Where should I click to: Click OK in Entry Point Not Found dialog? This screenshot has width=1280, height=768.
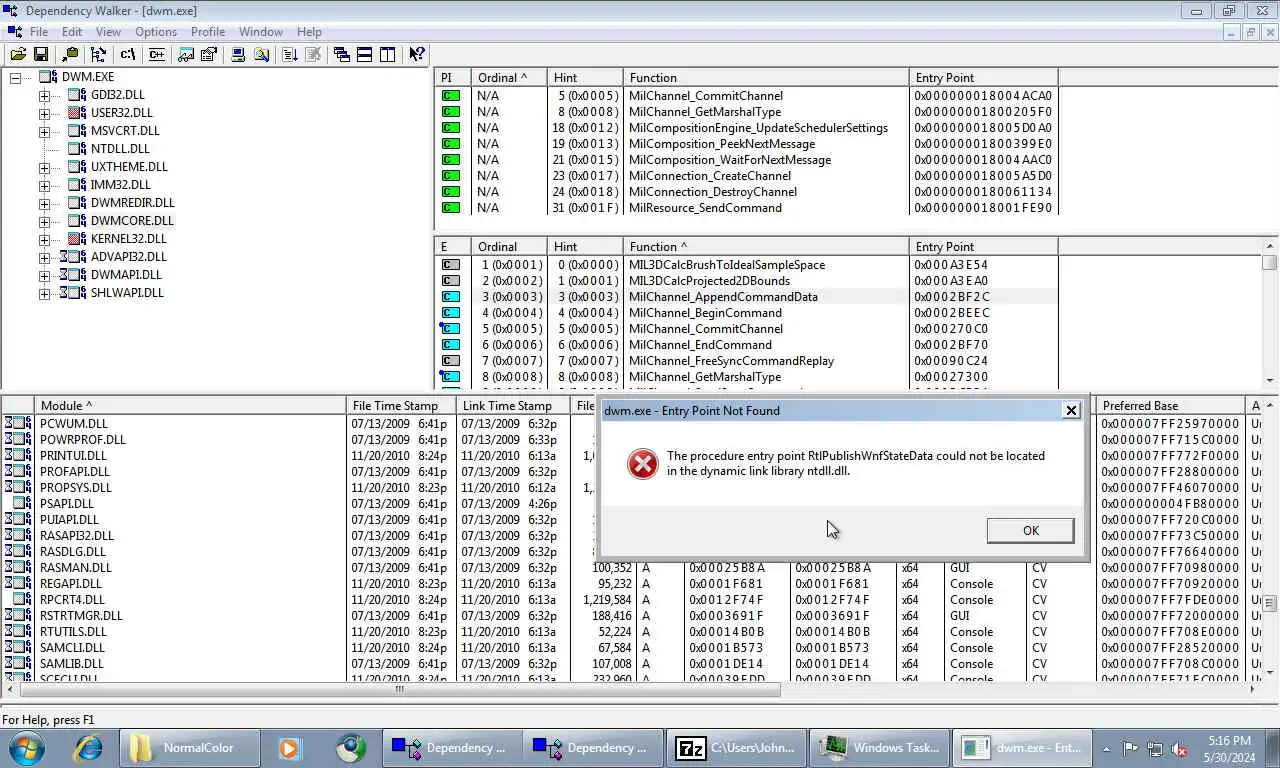(x=1030, y=531)
